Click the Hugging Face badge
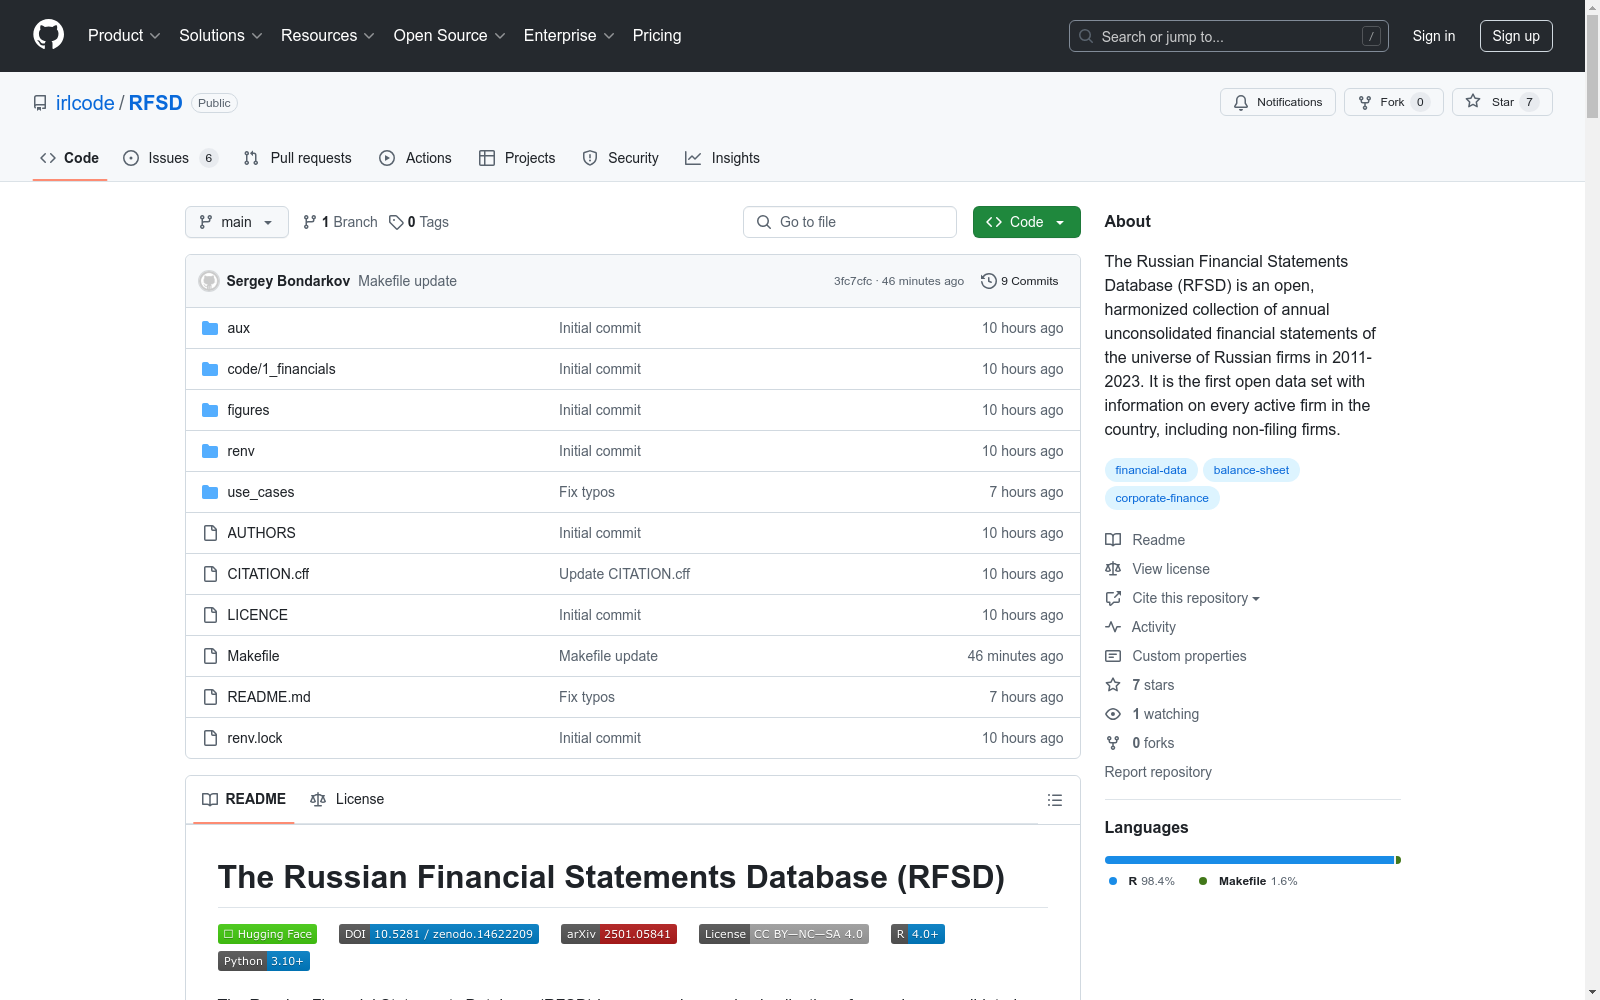1600x1000 pixels. click(x=267, y=934)
